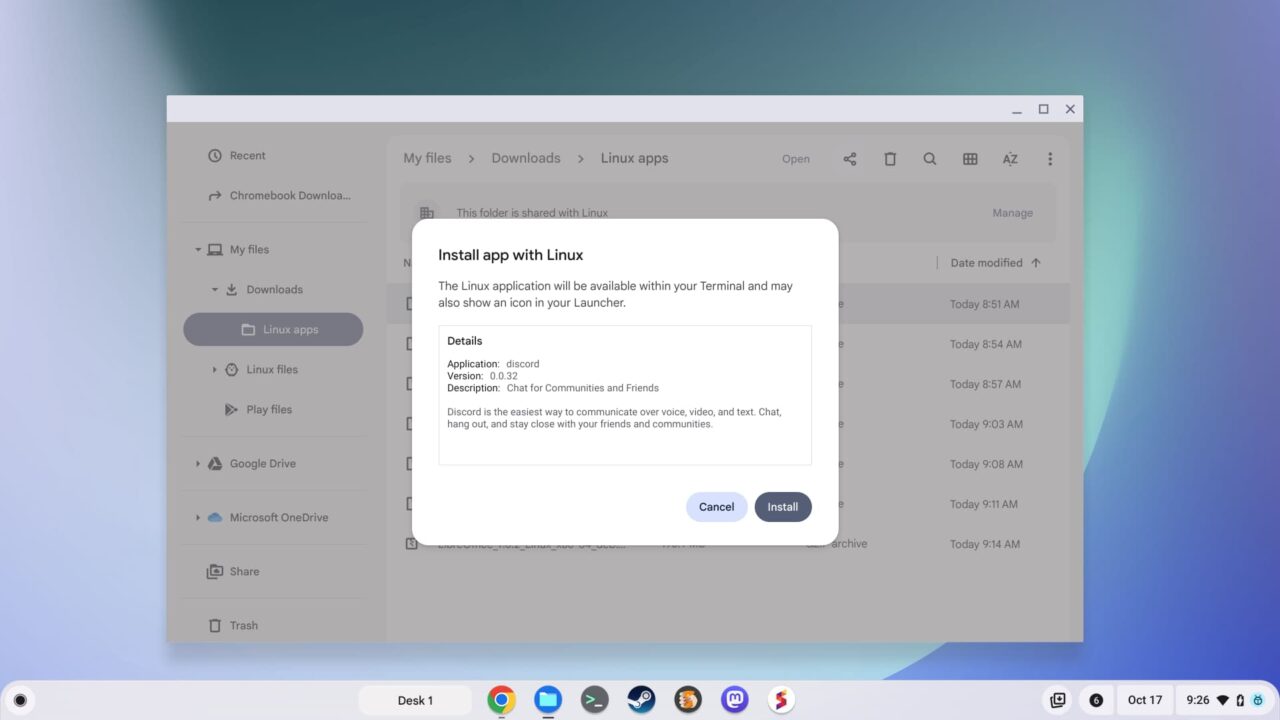The height and width of the screenshot is (720, 1280).
Task: Select the row dated Today 9:14 AM
Action: tap(728, 544)
